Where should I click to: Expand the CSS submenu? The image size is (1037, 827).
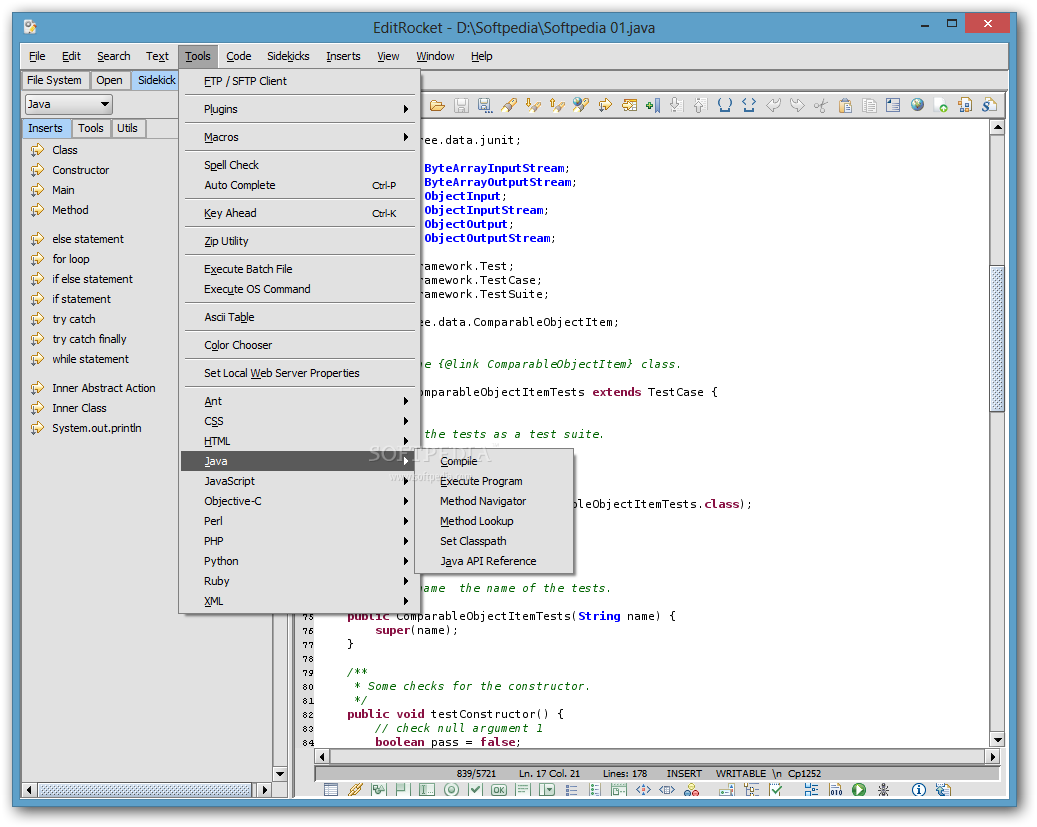coord(300,421)
